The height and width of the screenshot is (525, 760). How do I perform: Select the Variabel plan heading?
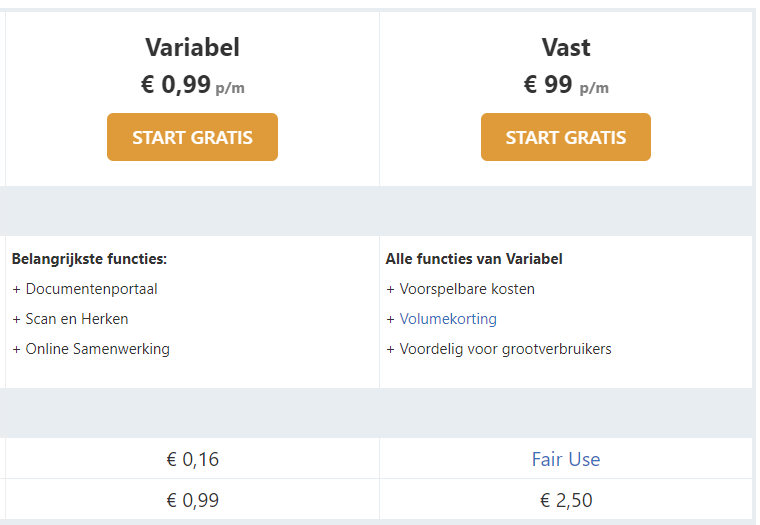coord(192,48)
